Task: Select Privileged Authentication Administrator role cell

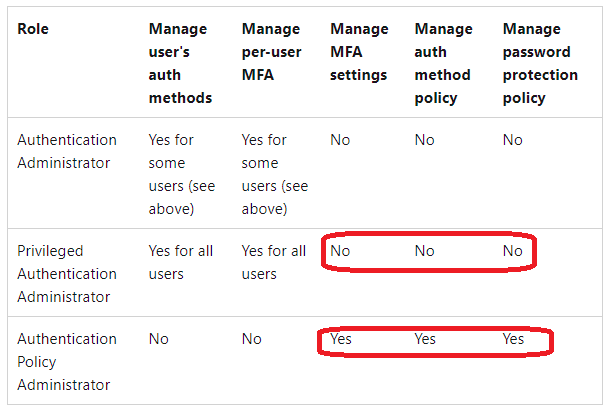Action: 67,274
